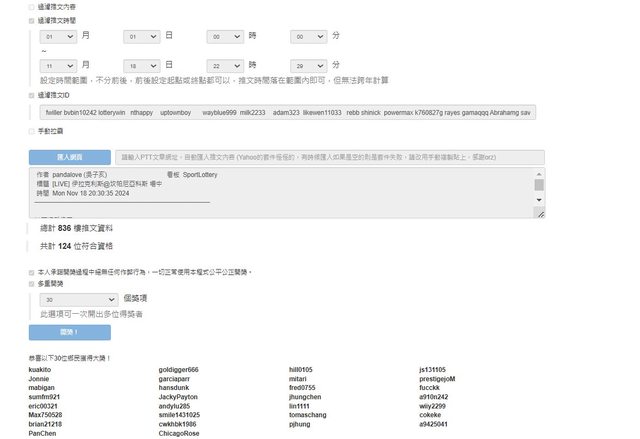
Task: Click the filtered ID list input field
Action: click(288, 113)
